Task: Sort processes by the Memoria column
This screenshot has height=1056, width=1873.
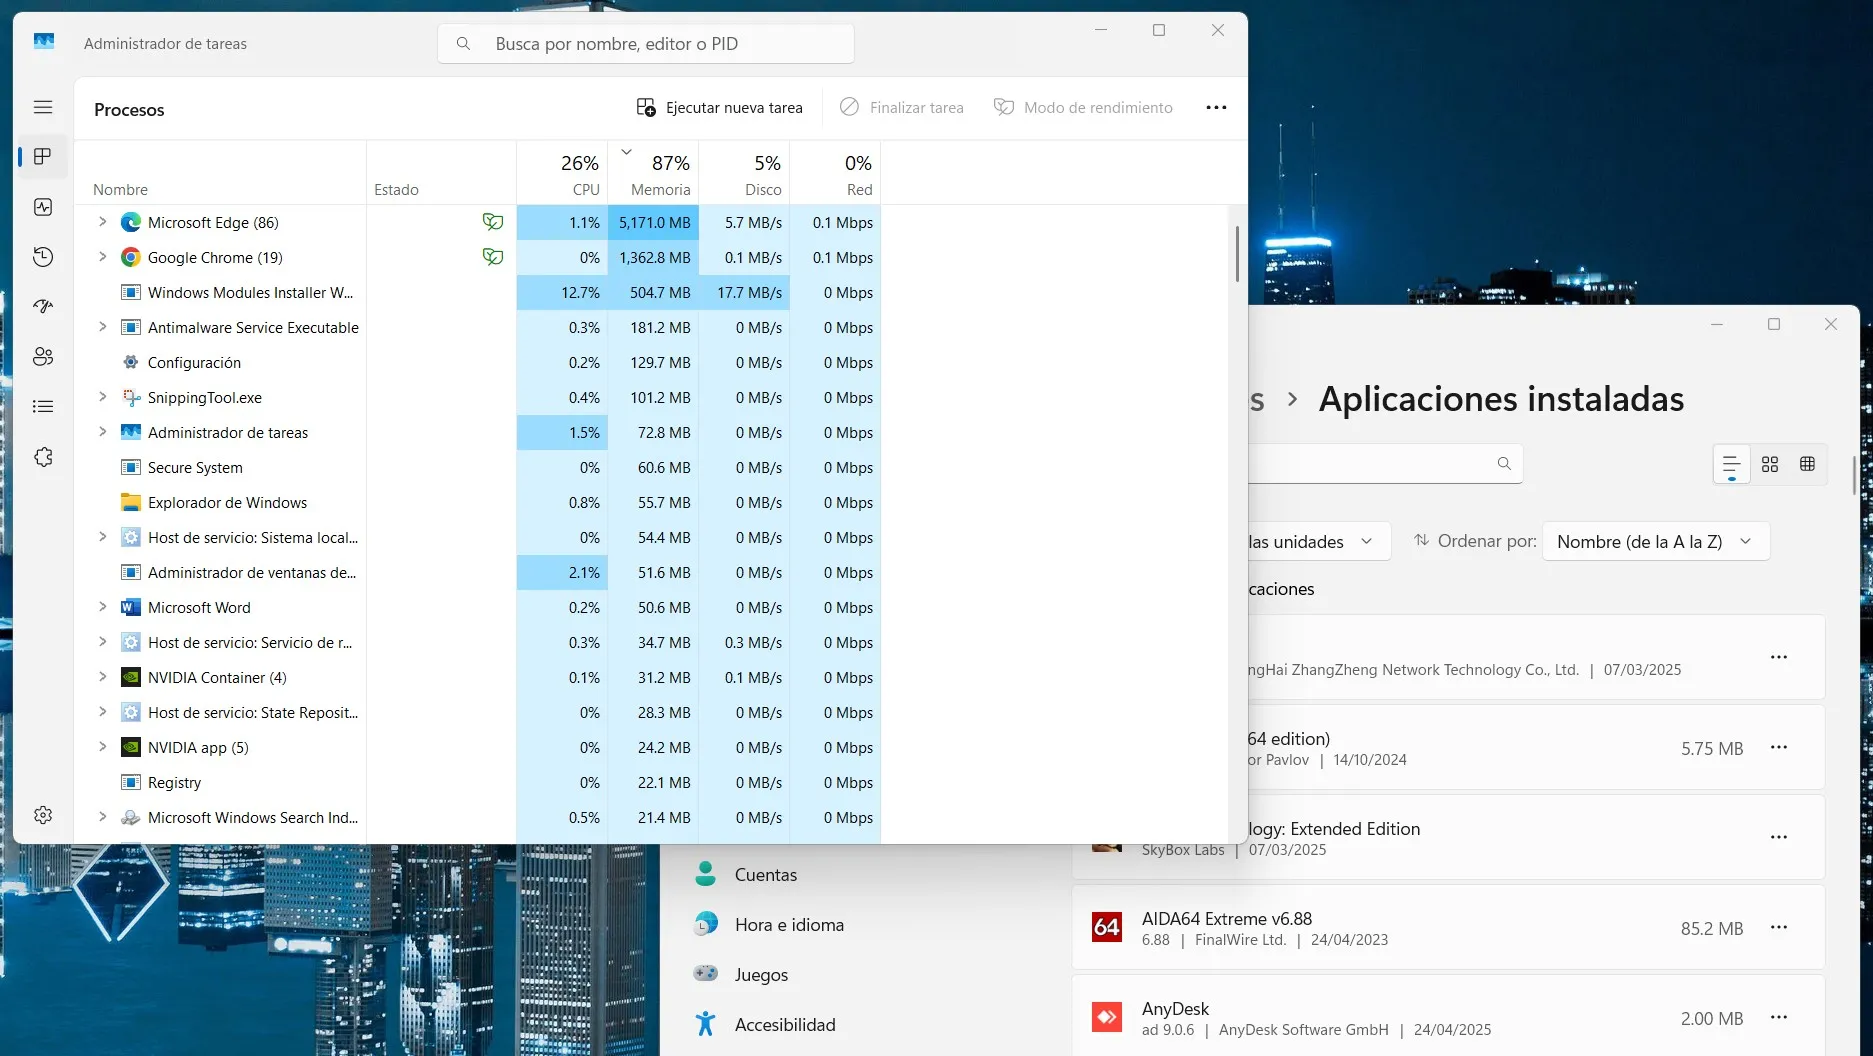Action: tap(653, 173)
